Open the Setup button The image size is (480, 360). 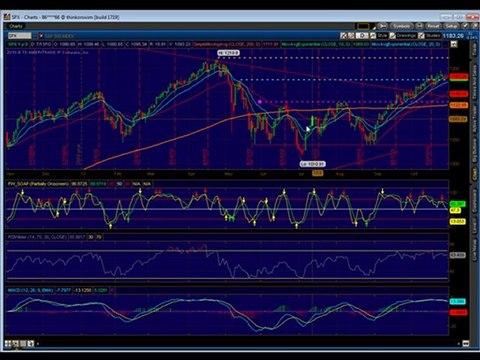451,26
